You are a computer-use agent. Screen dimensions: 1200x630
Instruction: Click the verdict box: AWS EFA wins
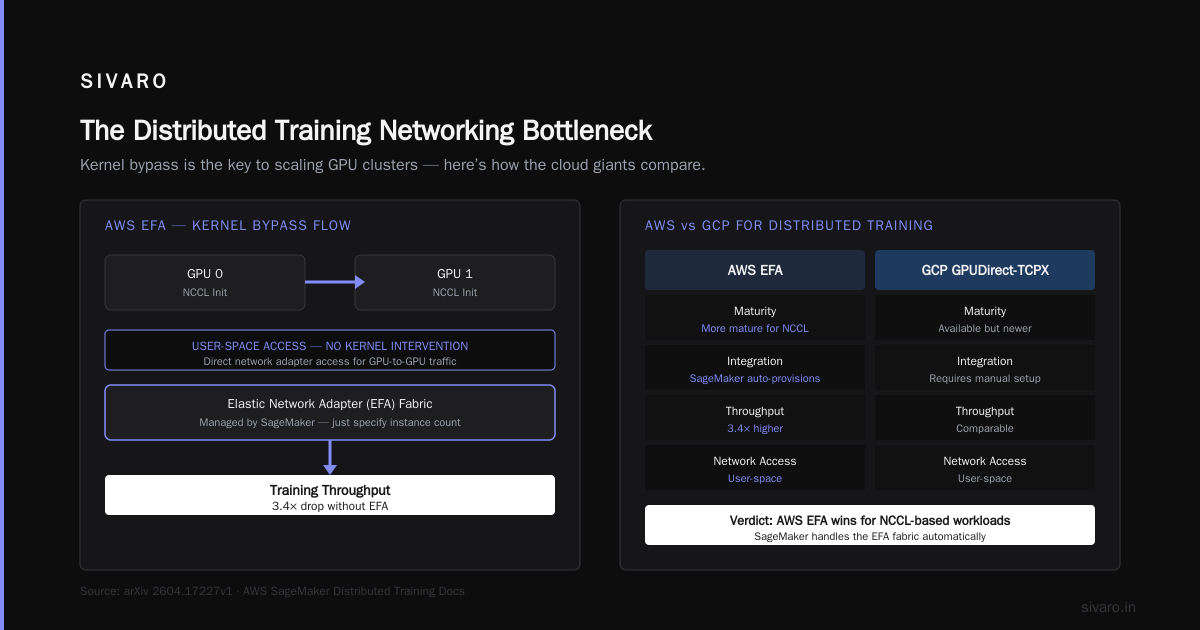(x=870, y=525)
